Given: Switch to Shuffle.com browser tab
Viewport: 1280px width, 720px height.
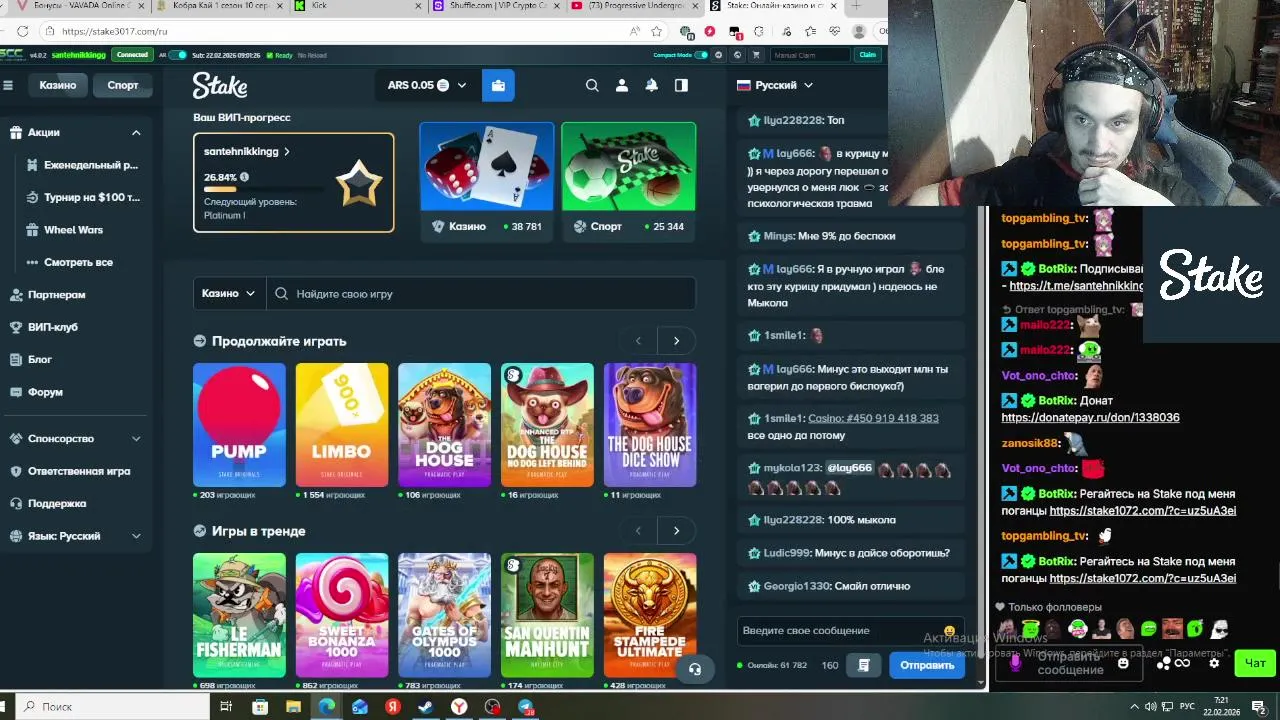Looking at the screenshot, I should pyautogui.click(x=495, y=6).
